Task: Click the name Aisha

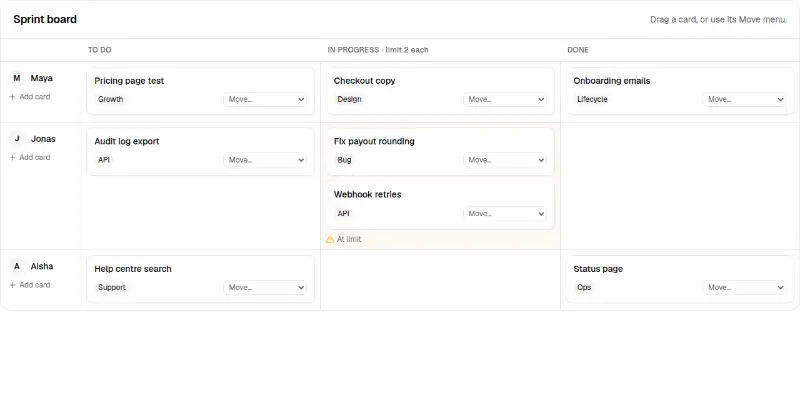Action: coord(42,266)
